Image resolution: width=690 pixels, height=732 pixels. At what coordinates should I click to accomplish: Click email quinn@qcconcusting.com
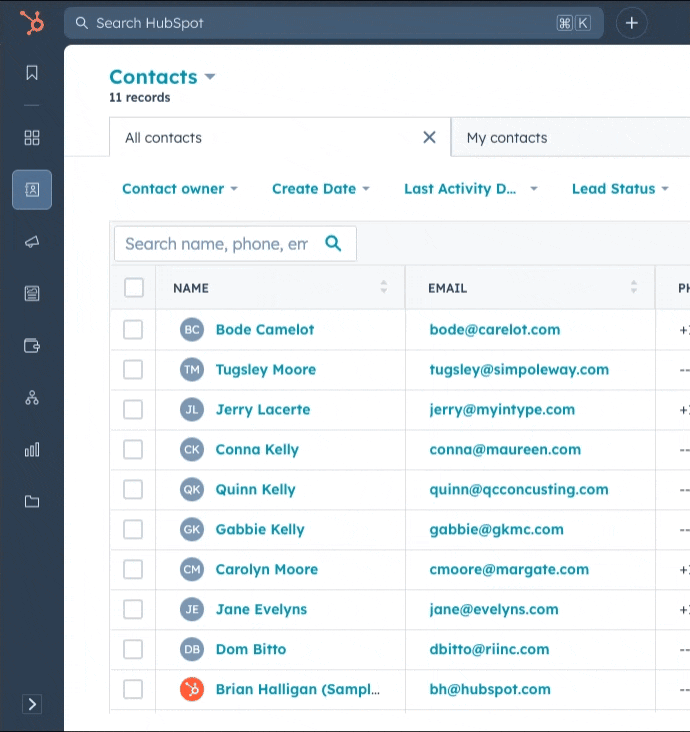[519, 489]
